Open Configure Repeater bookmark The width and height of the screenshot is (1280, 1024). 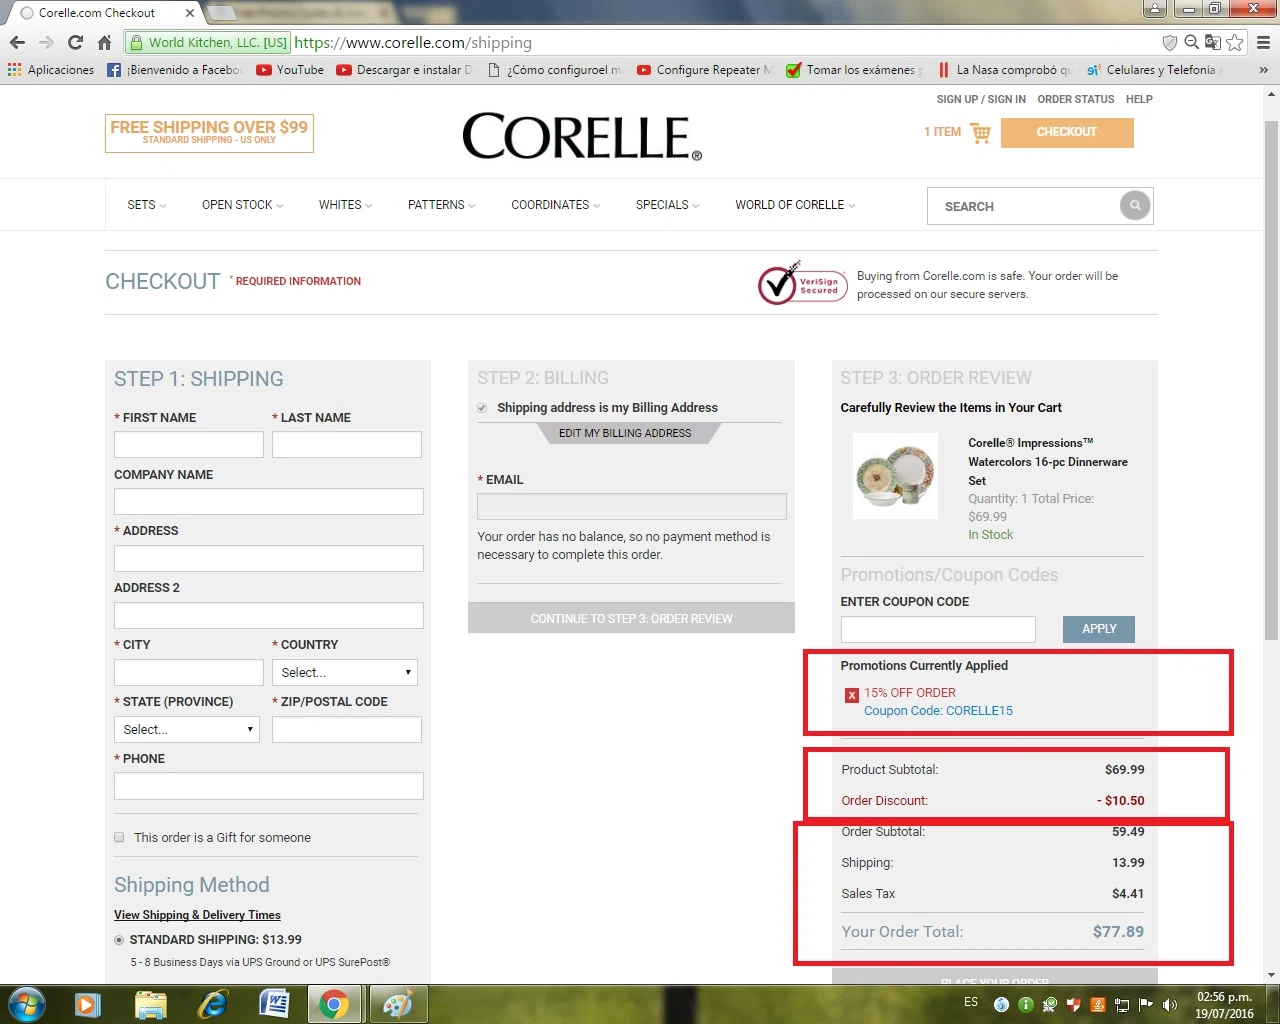pos(705,70)
